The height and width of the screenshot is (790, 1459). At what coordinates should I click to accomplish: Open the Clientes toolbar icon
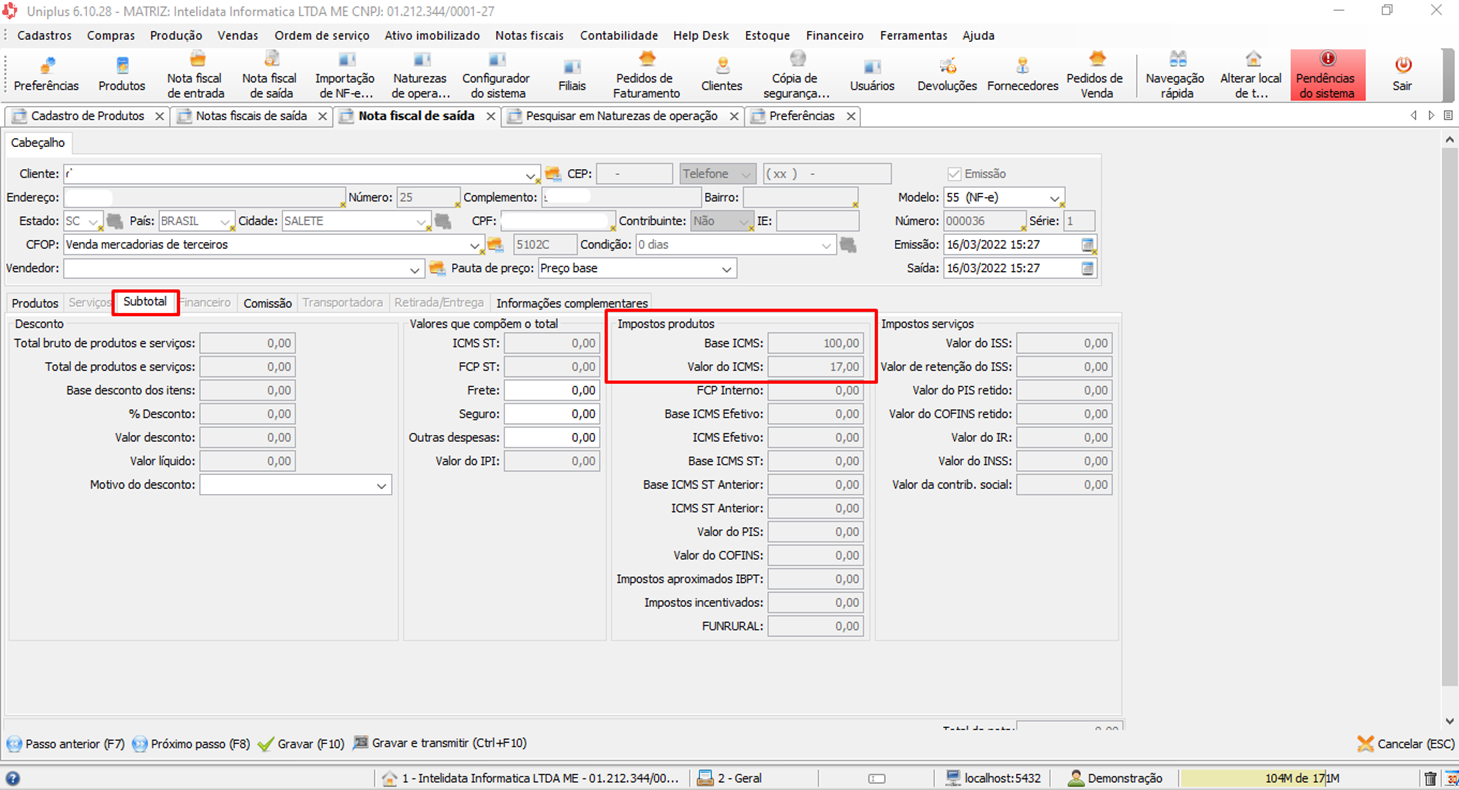722,75
